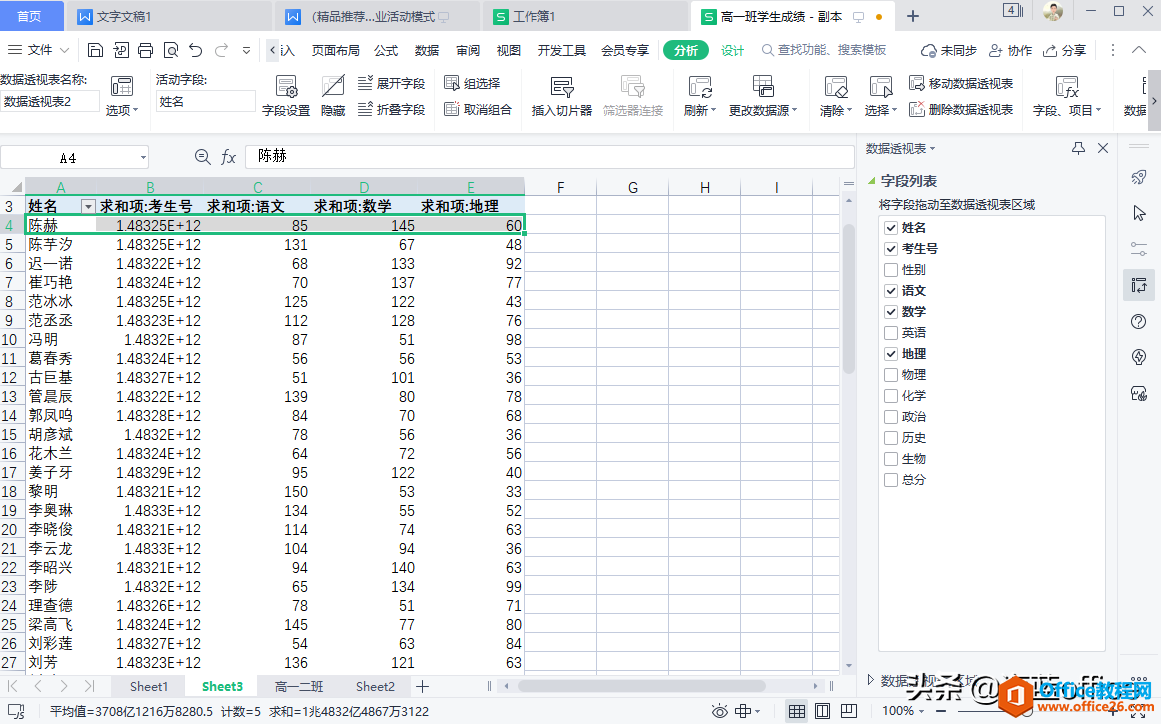Open the name box dropdown arrow
The width and height of the screenshot is (1161, 724).
click(143, 158)
